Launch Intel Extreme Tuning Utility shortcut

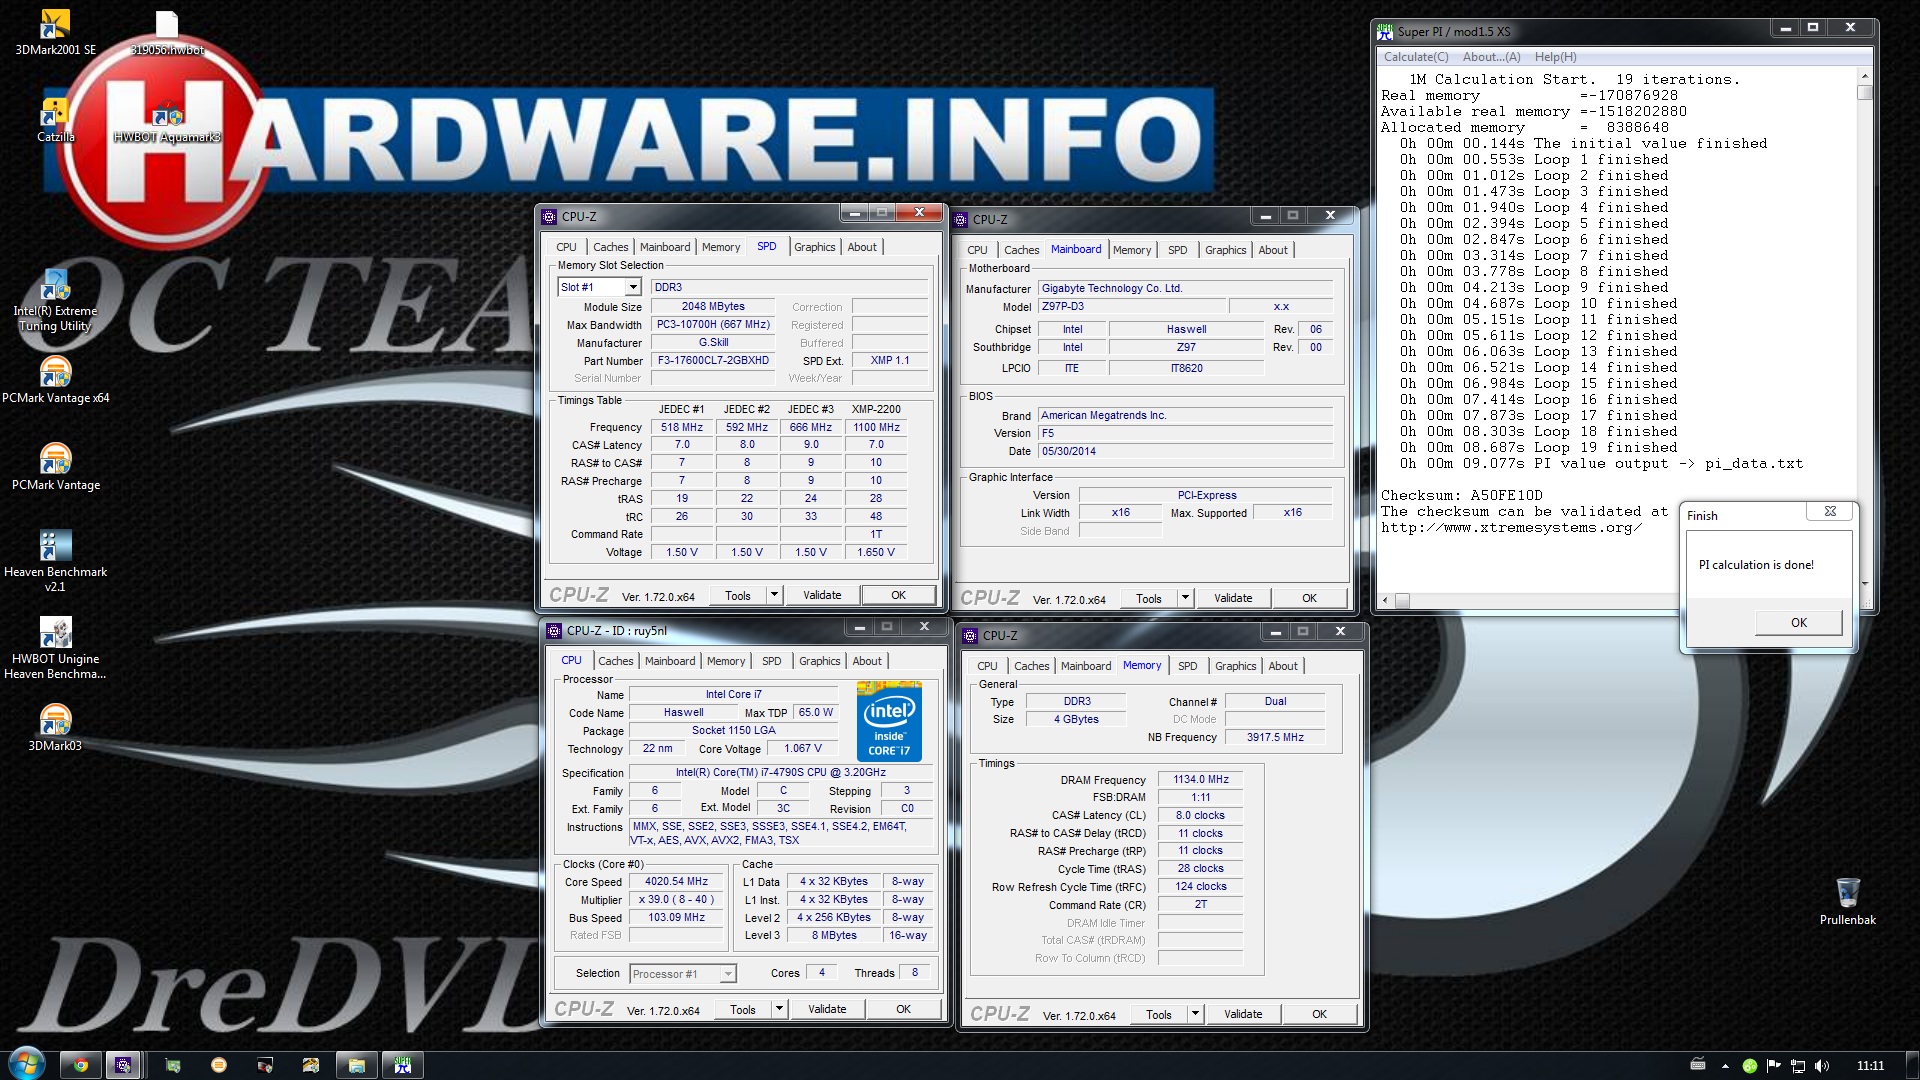[55, 300]
